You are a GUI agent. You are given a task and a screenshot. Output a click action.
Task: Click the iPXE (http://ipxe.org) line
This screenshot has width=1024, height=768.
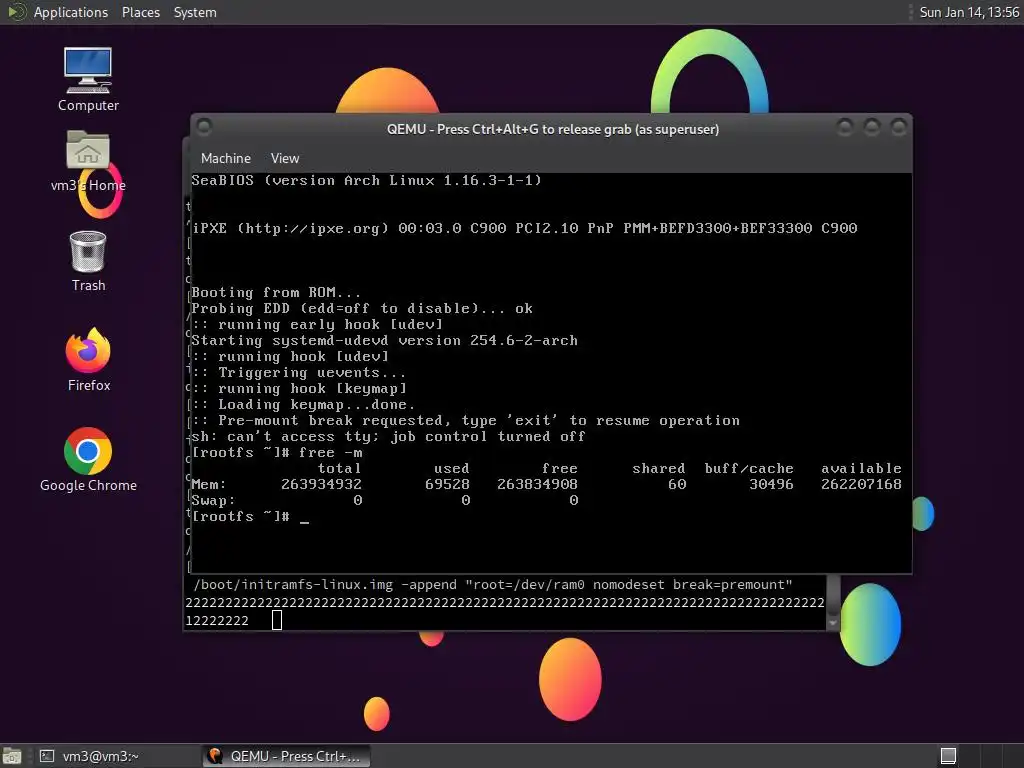[x=524, y=228]
